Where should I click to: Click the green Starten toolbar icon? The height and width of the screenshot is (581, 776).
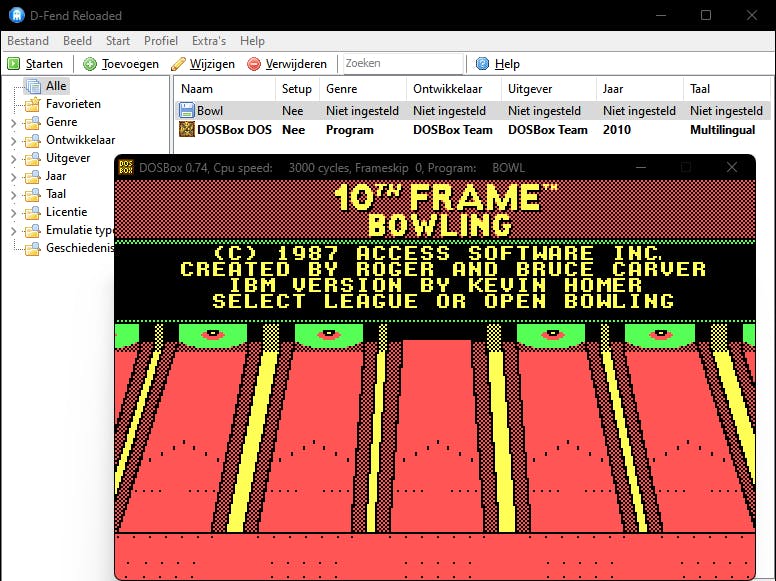14,64
